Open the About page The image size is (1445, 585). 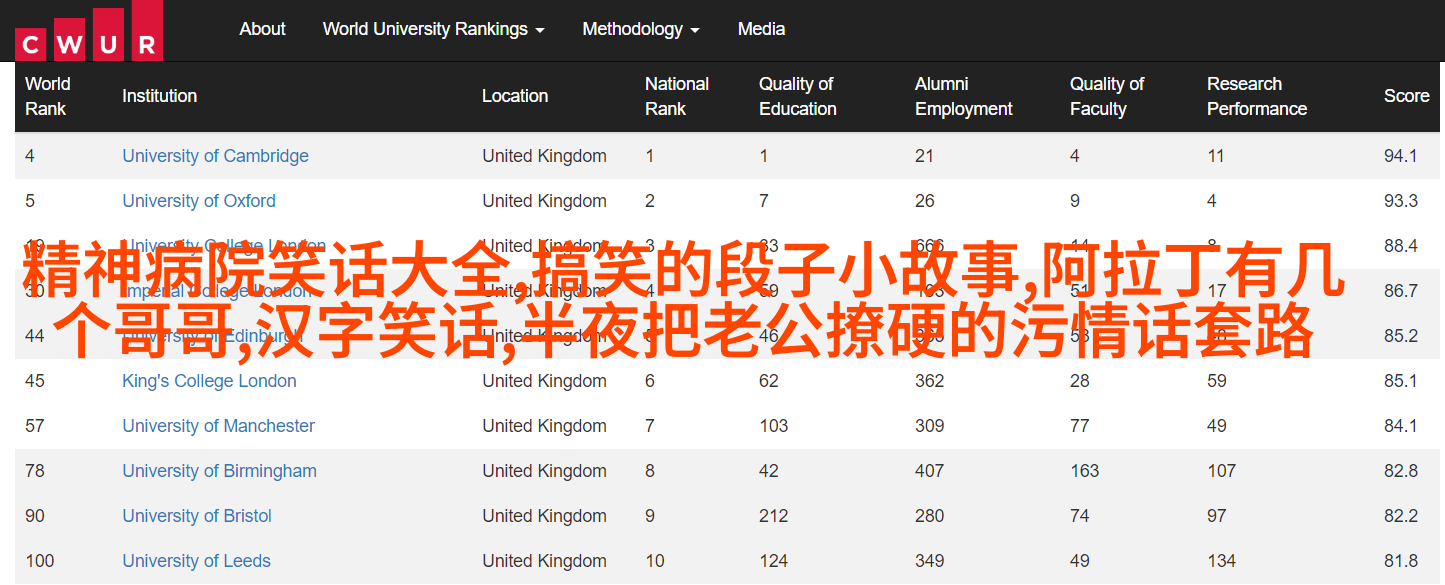click(262, 29)
